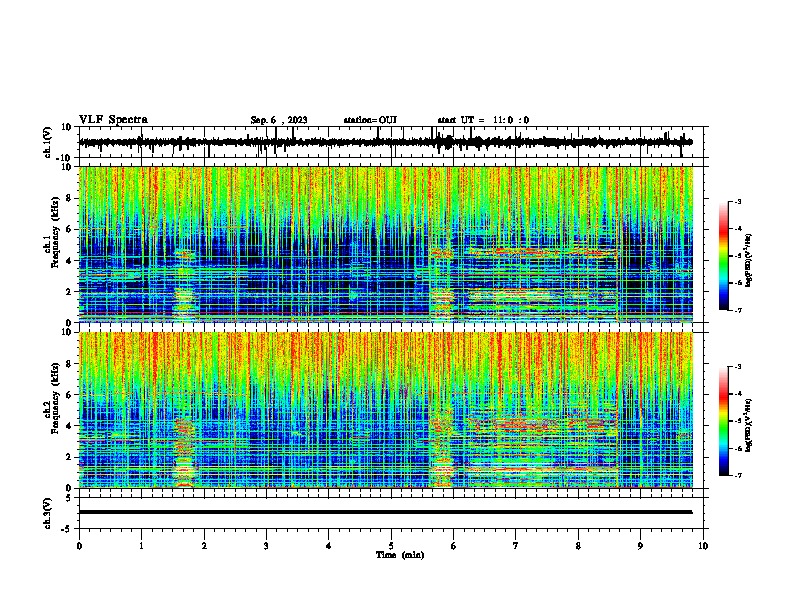Click the "Time (min)" axis label

pyautogui.click(x=400, y=555)
